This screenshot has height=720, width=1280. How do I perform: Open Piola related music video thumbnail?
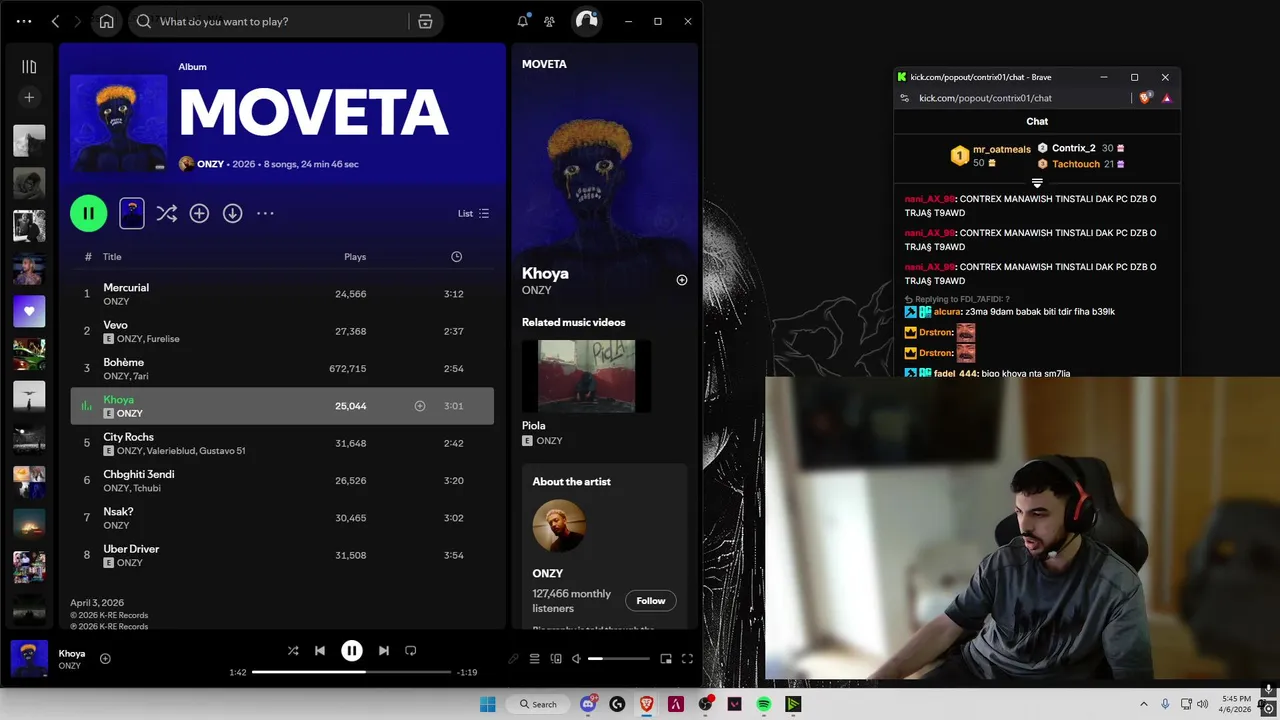tap(586, 376)
